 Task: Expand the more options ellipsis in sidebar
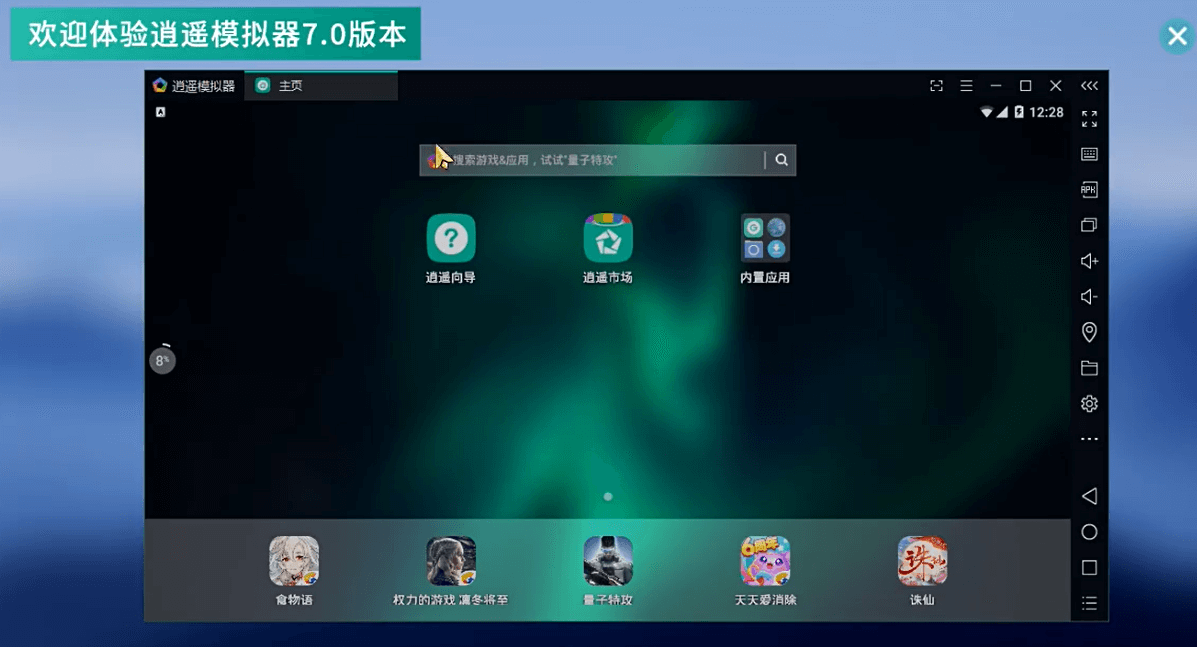1089,439
